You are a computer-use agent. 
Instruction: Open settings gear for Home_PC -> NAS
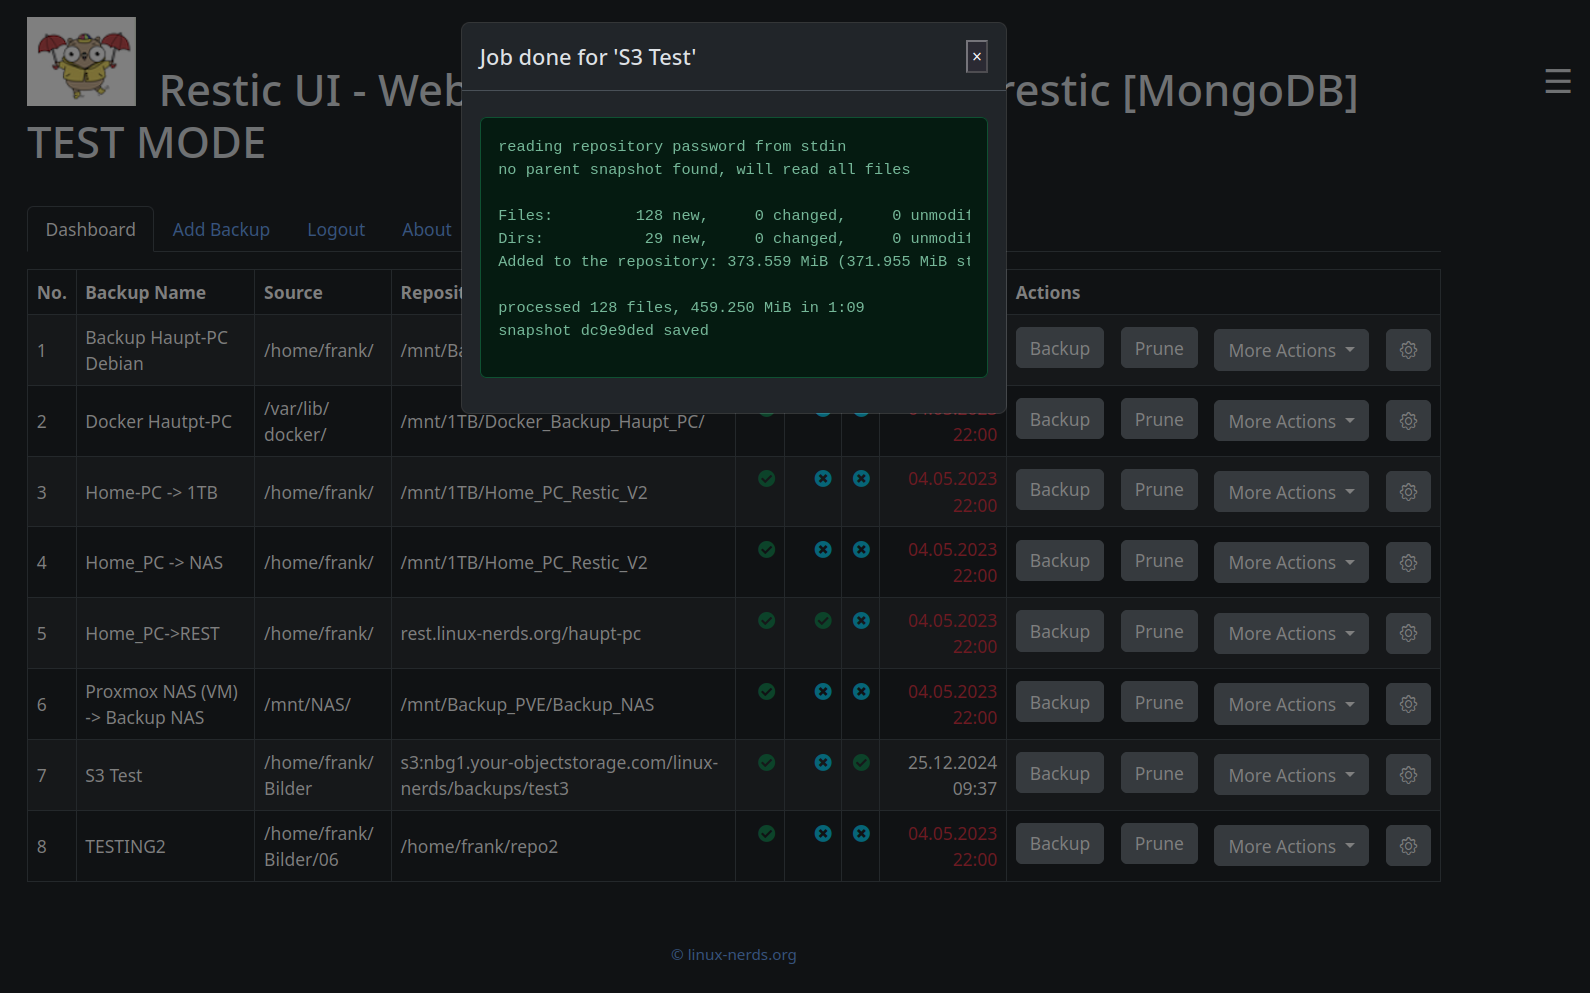tap(1408, 563)
